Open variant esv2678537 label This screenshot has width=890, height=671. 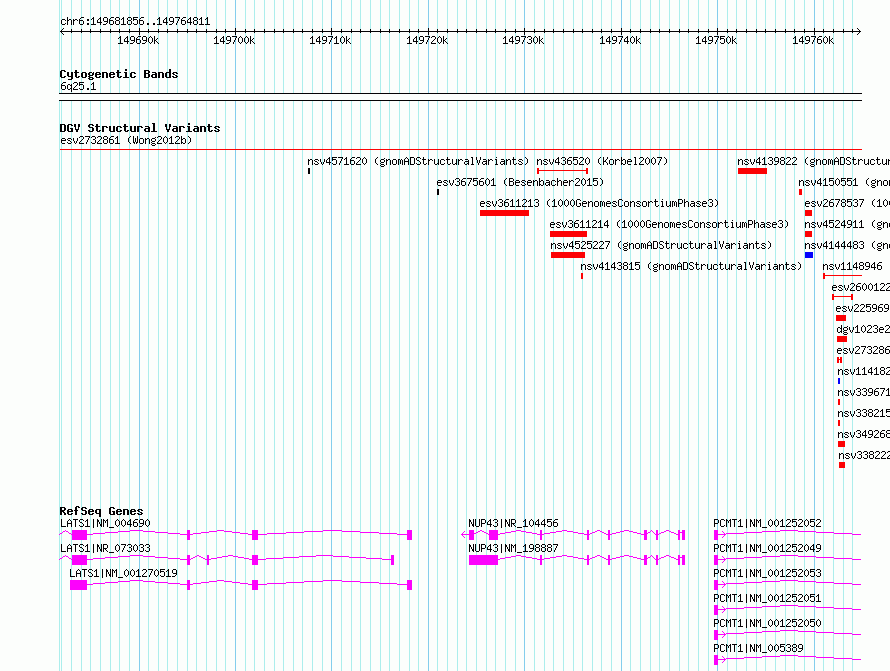847,203
